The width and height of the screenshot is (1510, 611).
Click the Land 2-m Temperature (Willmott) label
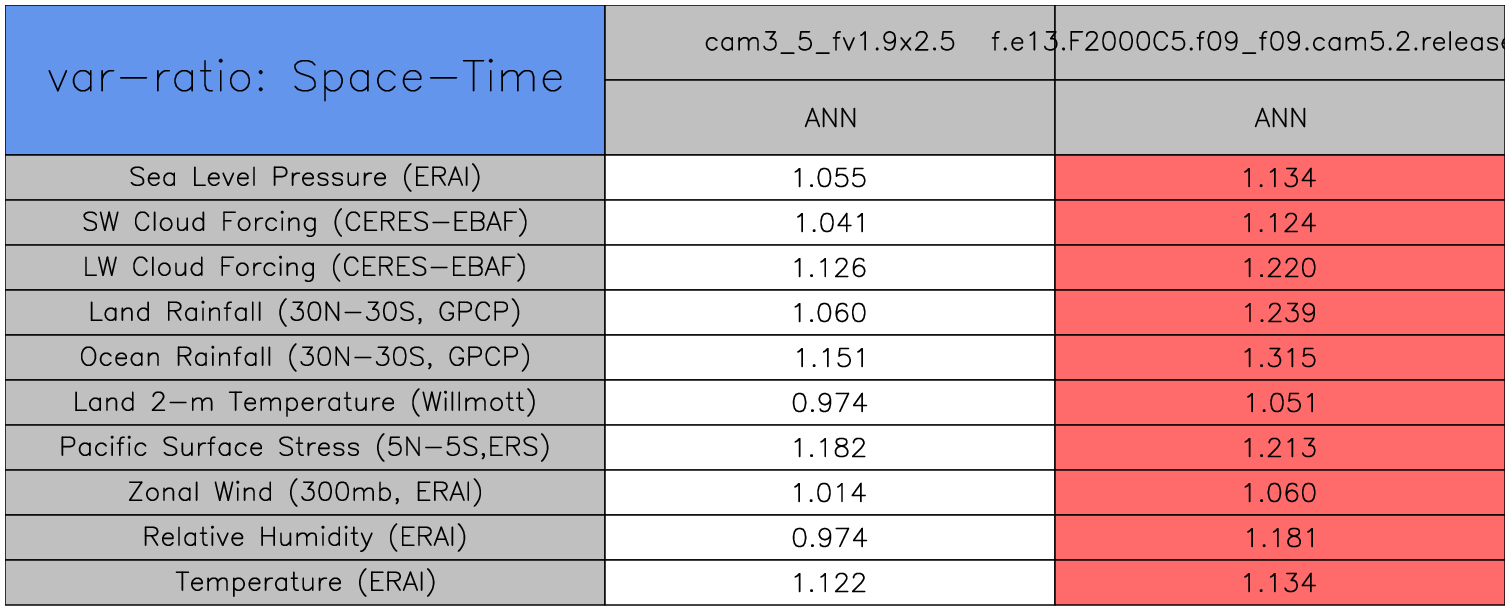point(305,402)
